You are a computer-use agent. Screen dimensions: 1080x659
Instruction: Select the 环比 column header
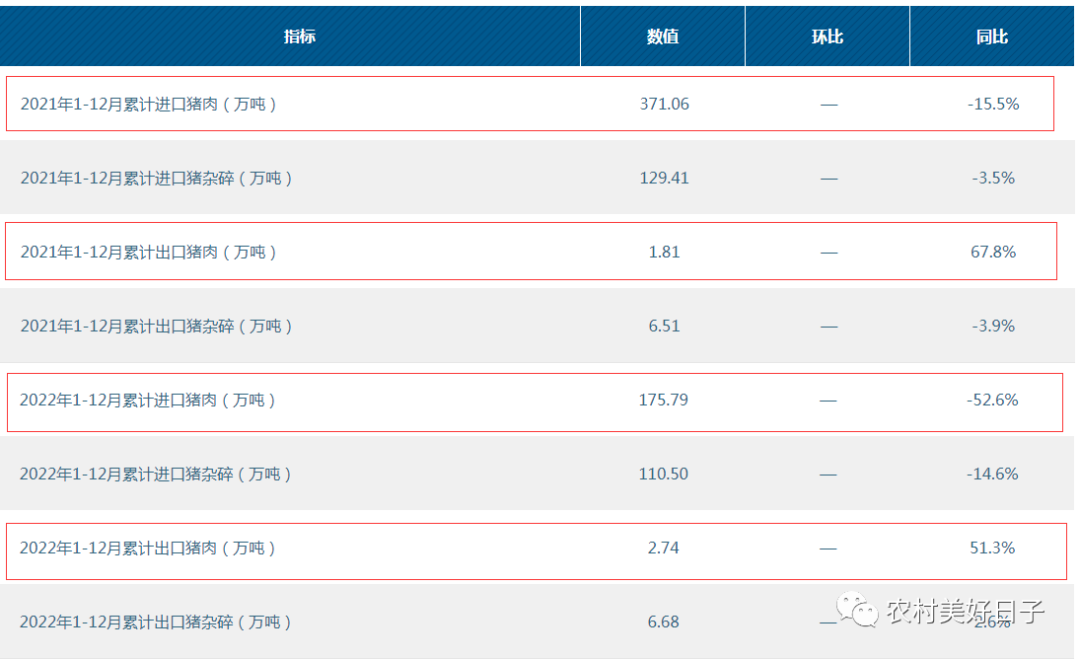(827, 37)
